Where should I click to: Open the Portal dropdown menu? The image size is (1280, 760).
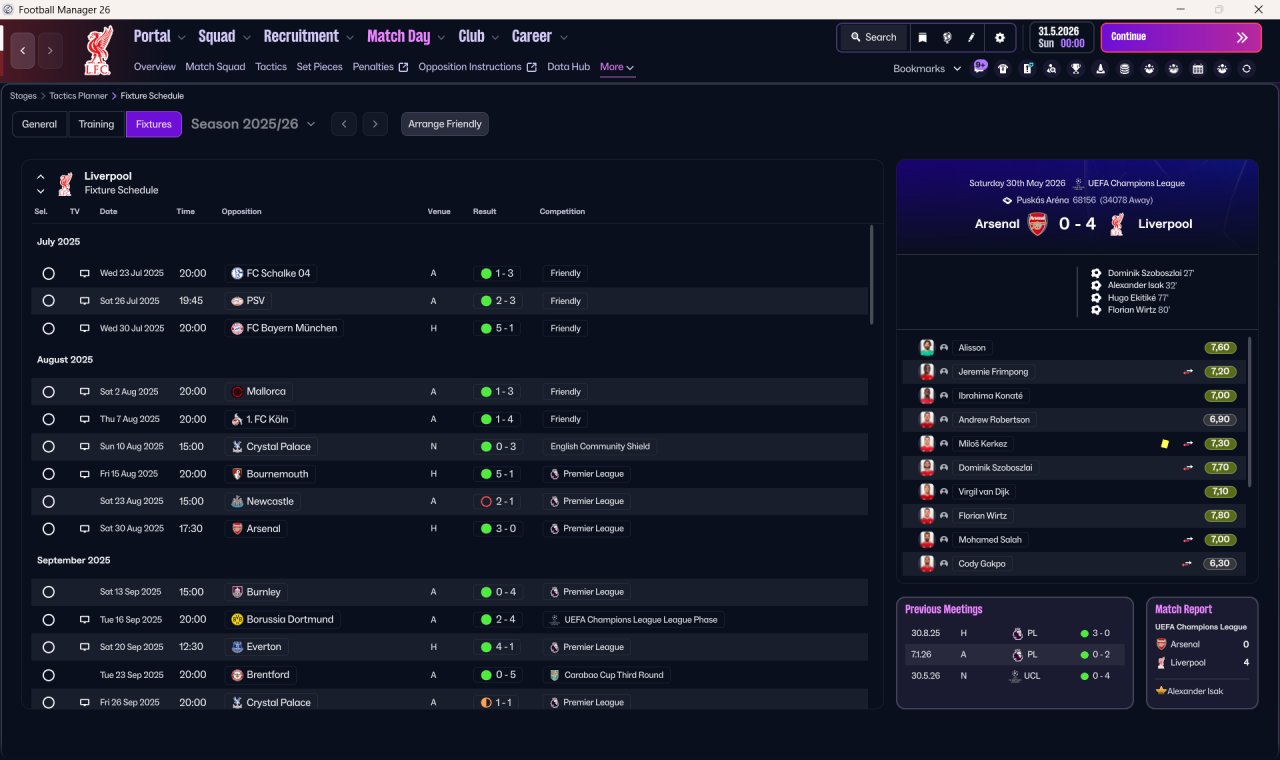coord(159,36)
